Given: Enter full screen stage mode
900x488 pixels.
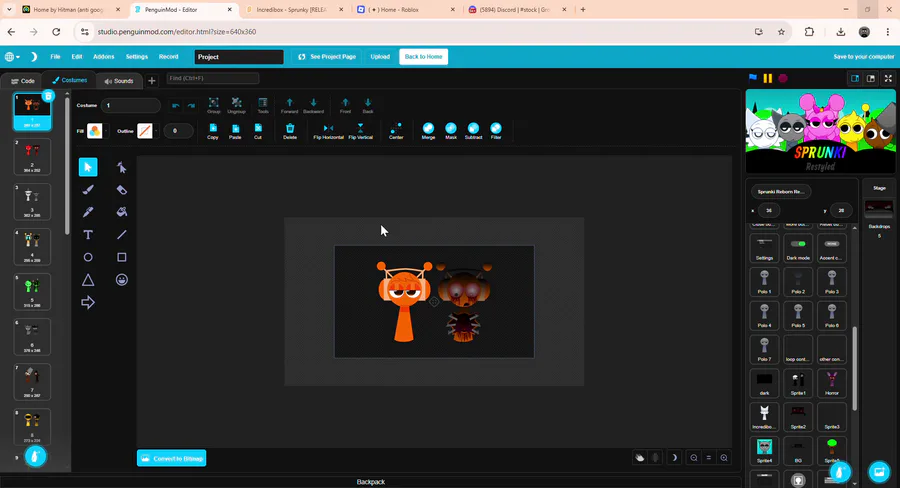Looking at the screenshot, I should (888, 79).
